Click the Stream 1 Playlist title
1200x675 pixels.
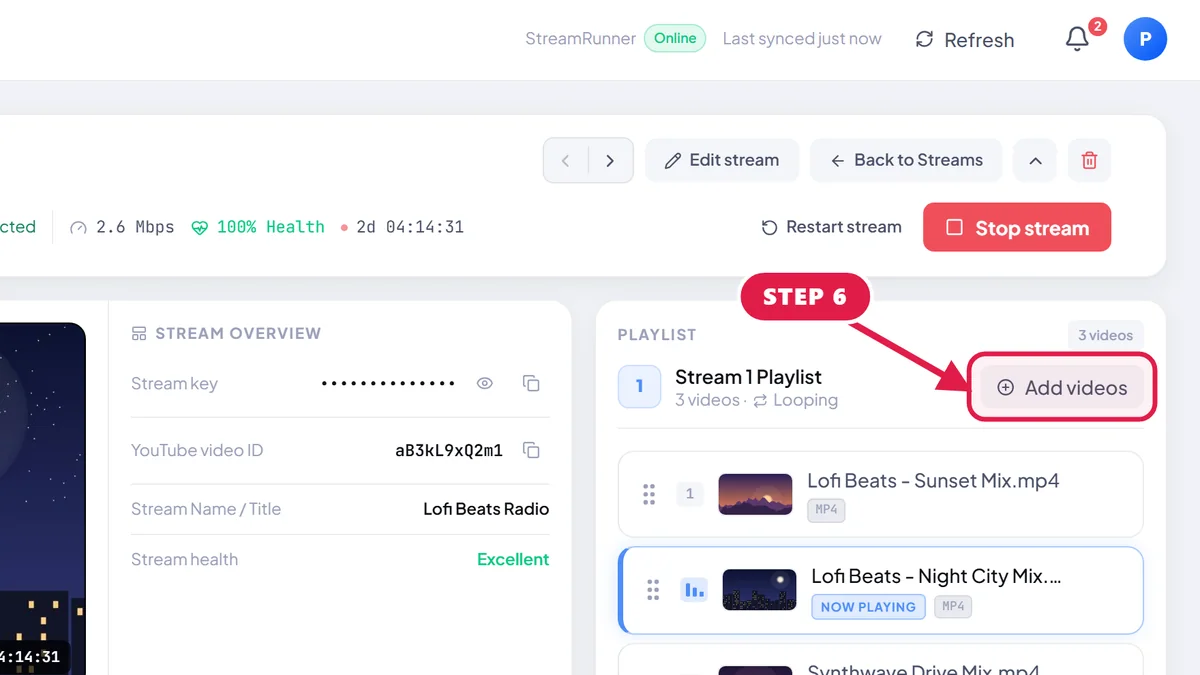(x=748, y=377)
